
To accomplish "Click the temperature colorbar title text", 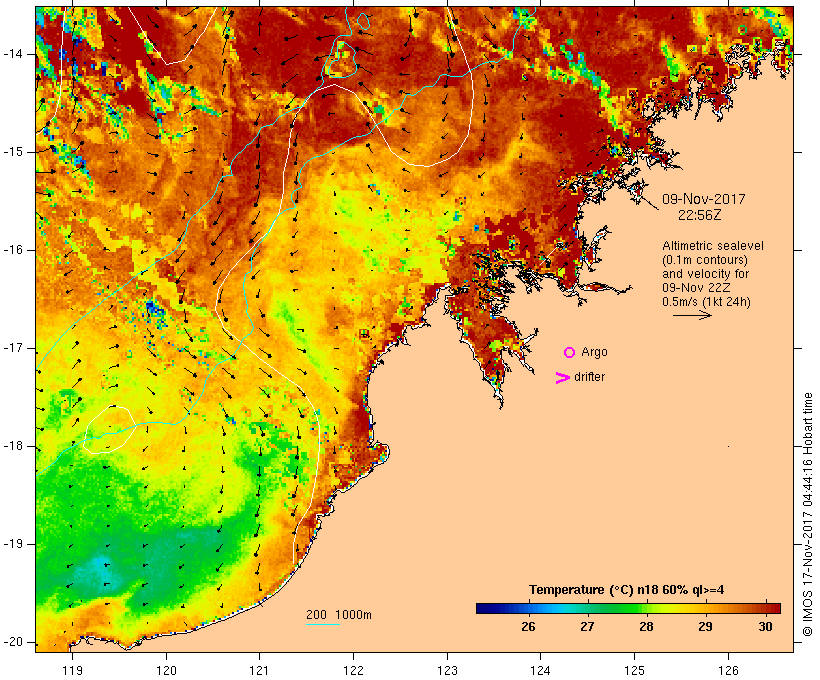I will (x=627, y=590).
